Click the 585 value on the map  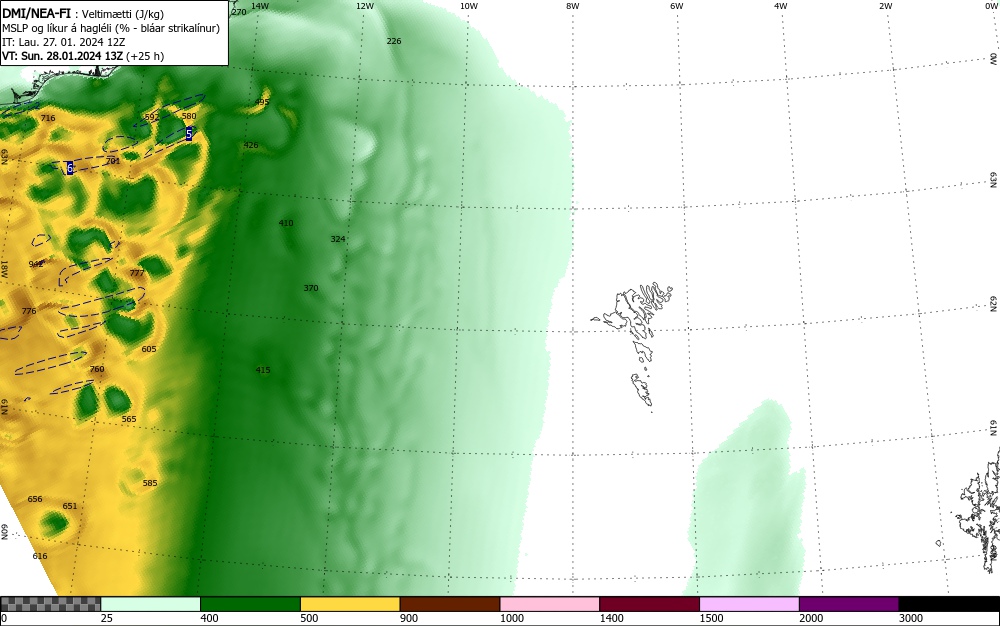[x=149, y=483]
